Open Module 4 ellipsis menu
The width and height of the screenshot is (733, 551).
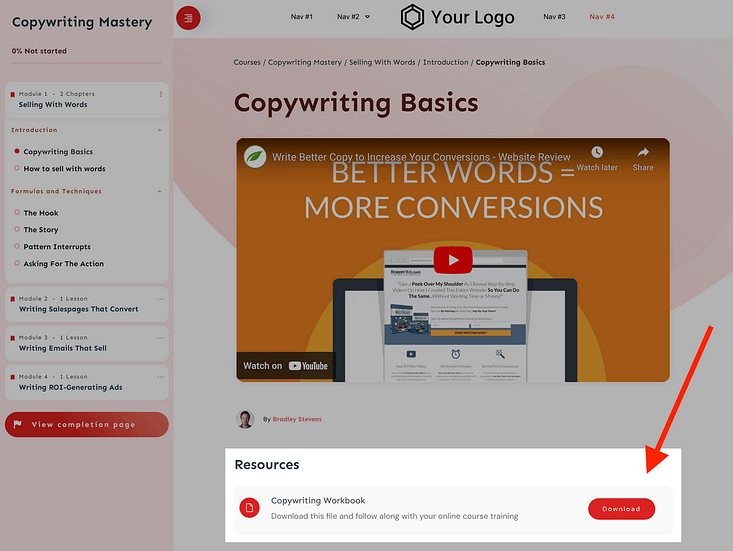160,377
